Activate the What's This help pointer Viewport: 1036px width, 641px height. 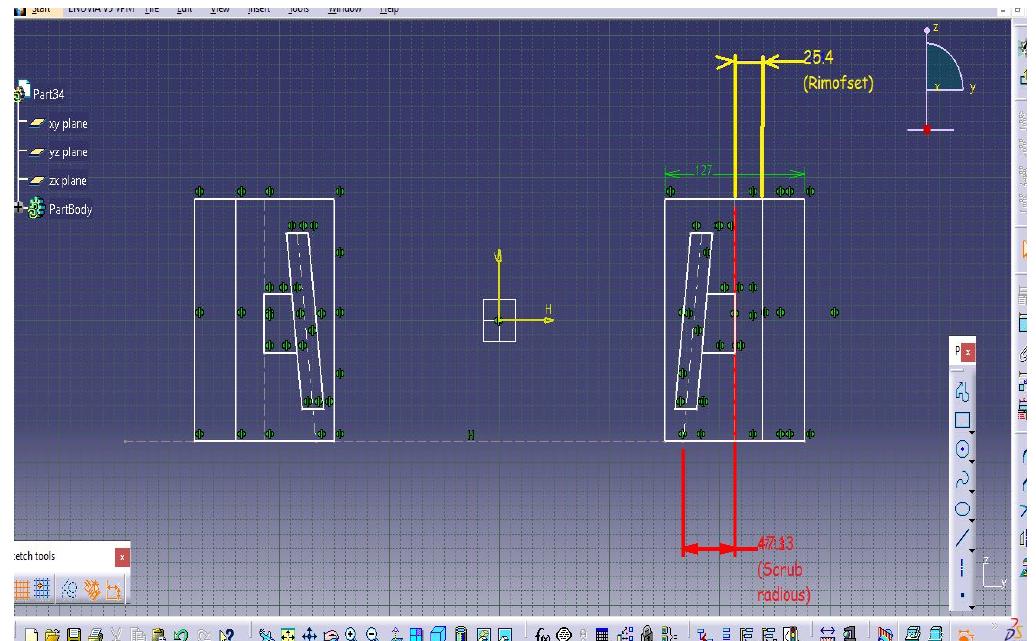[226, 635]
